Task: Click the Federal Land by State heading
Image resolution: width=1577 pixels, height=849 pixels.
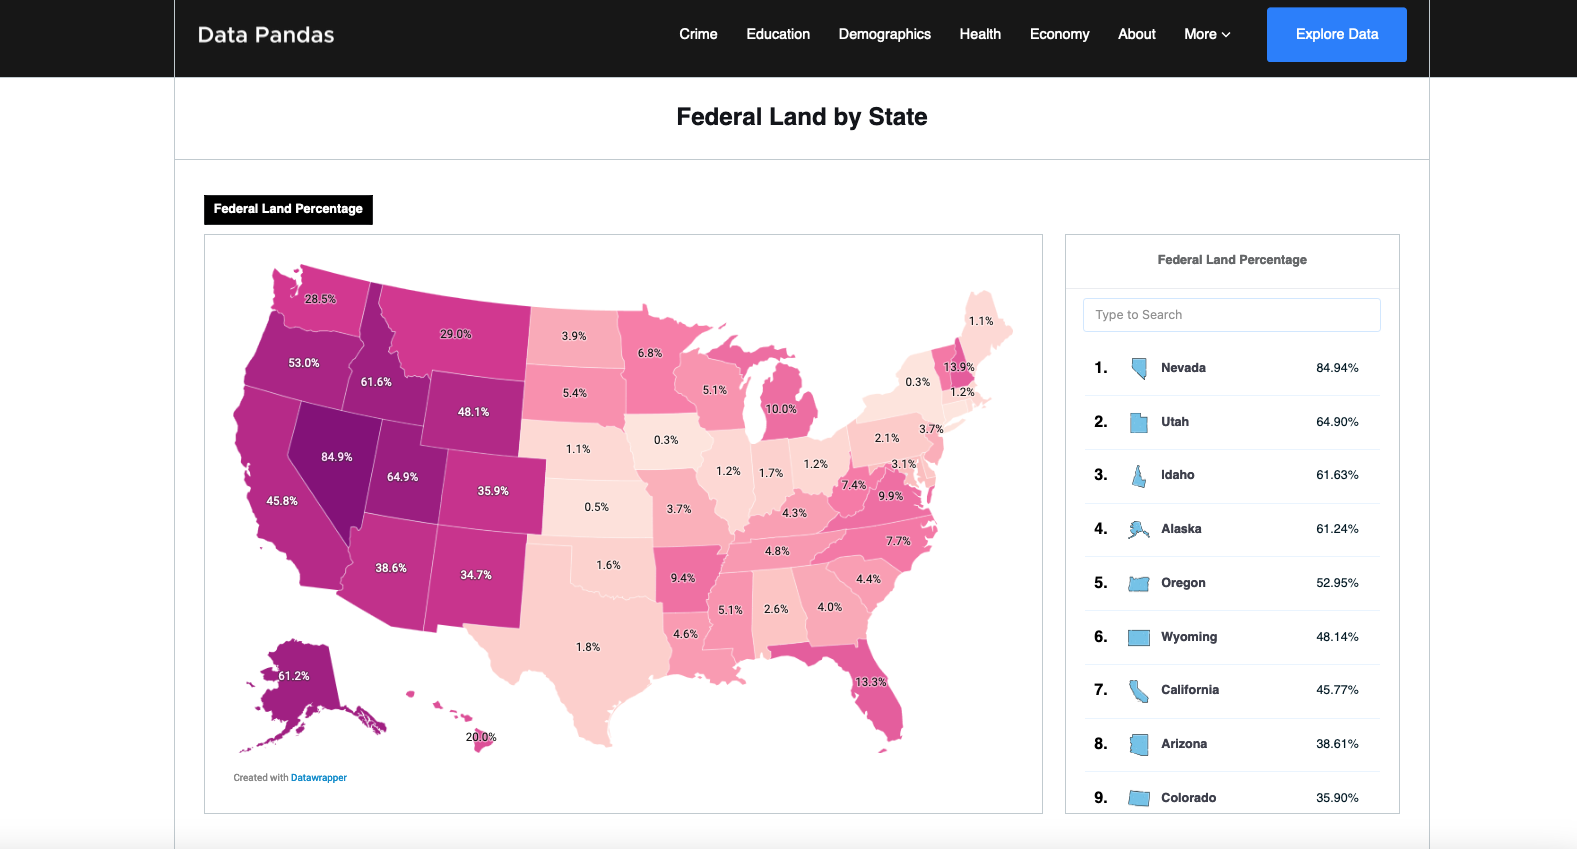Action: (802, 117)
